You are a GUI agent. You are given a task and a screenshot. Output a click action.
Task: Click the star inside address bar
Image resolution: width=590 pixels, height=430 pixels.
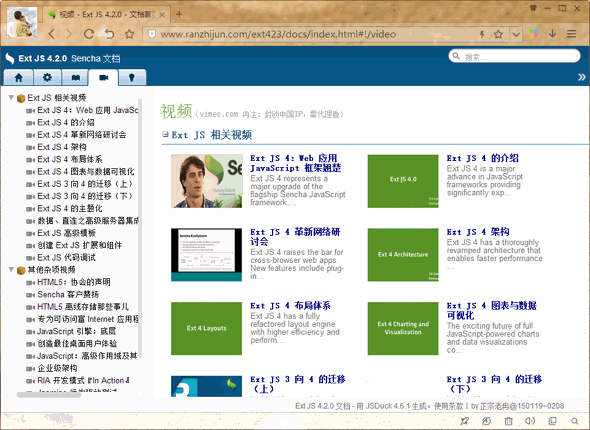point(499,34)
